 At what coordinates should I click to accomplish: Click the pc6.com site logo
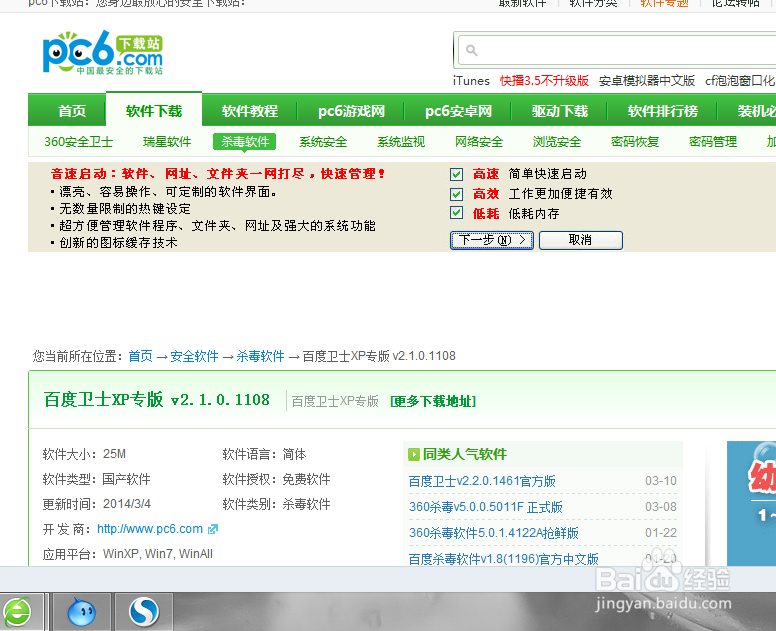(x=102, y=52)
